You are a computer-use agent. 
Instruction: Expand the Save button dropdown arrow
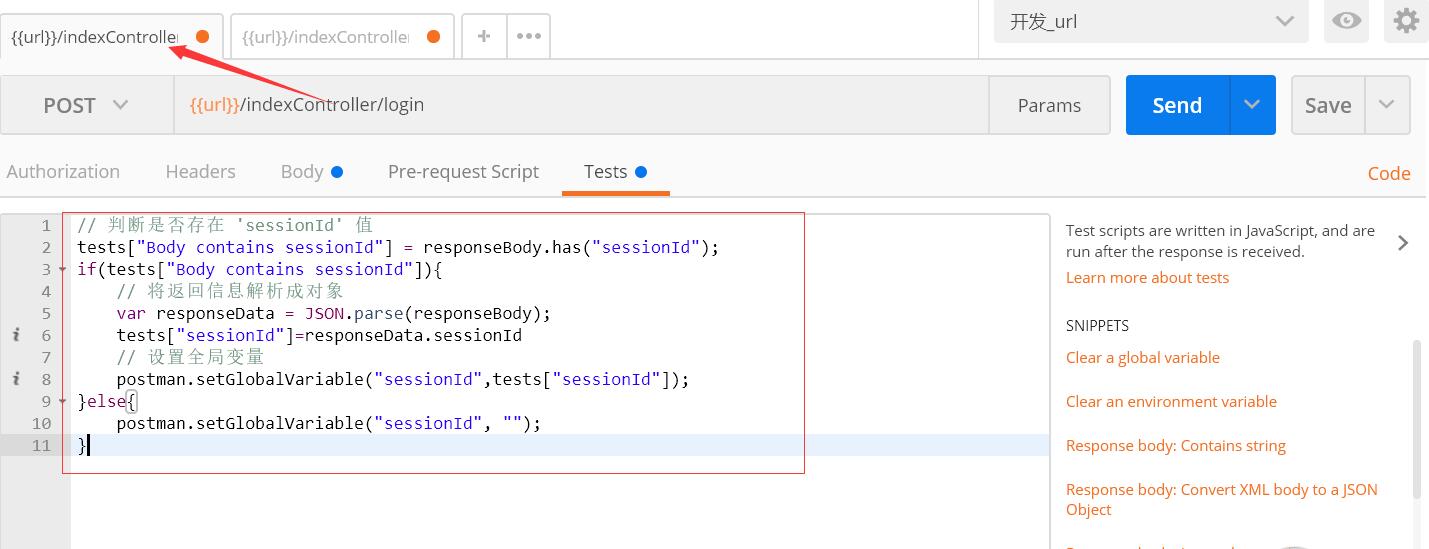point(1387,105)
